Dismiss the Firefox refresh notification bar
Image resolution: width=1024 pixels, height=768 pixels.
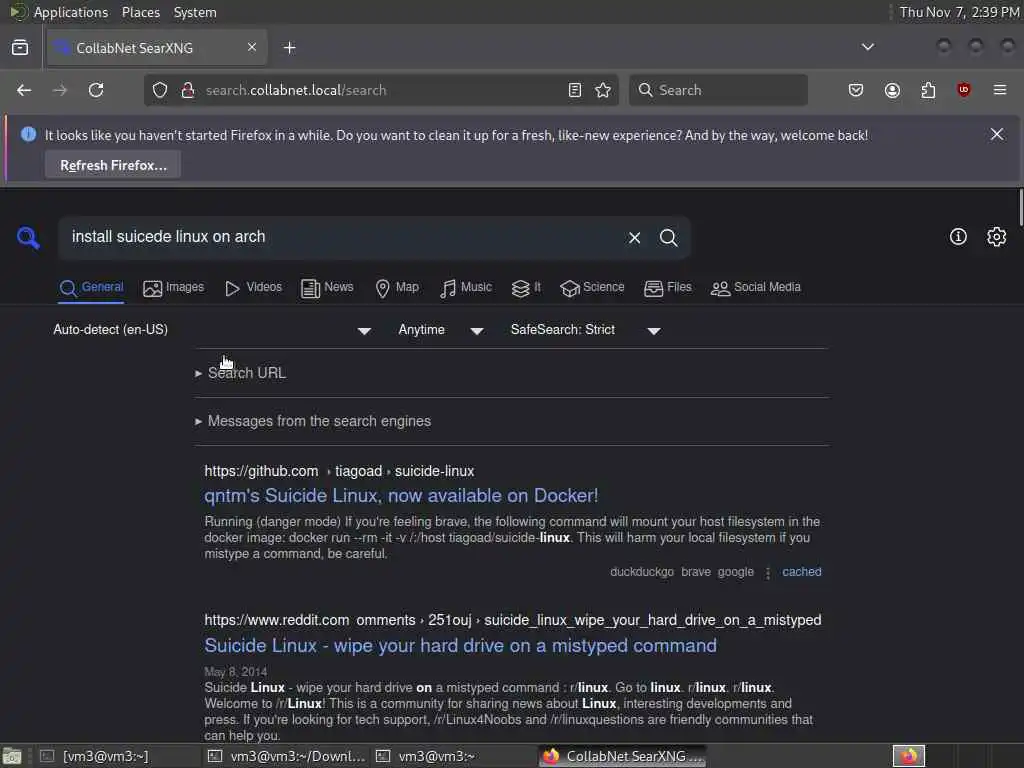point(997,135)
